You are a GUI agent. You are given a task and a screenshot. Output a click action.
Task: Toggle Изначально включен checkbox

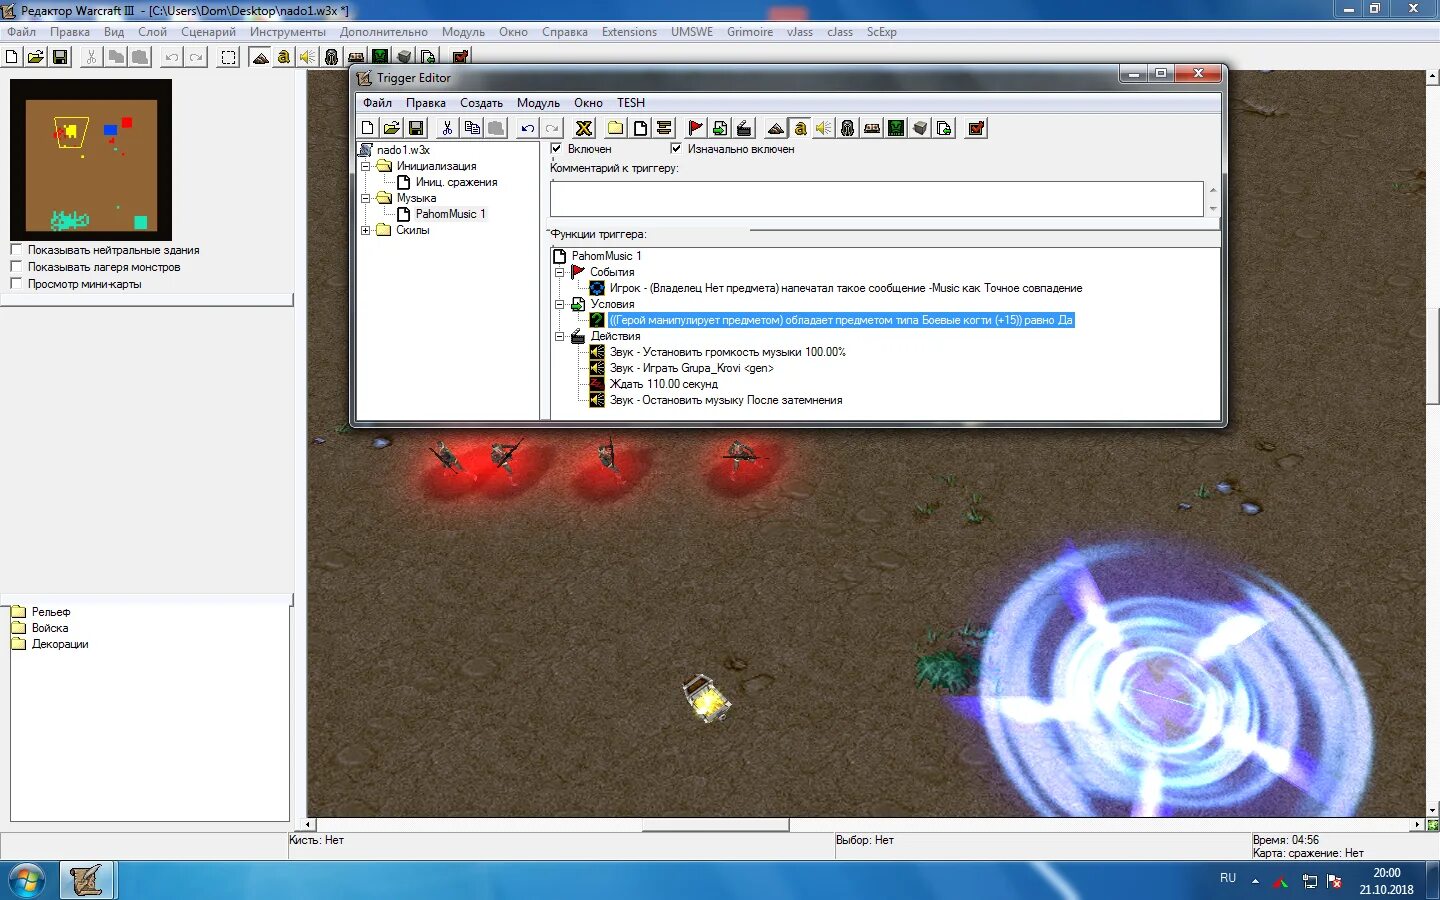676,148
